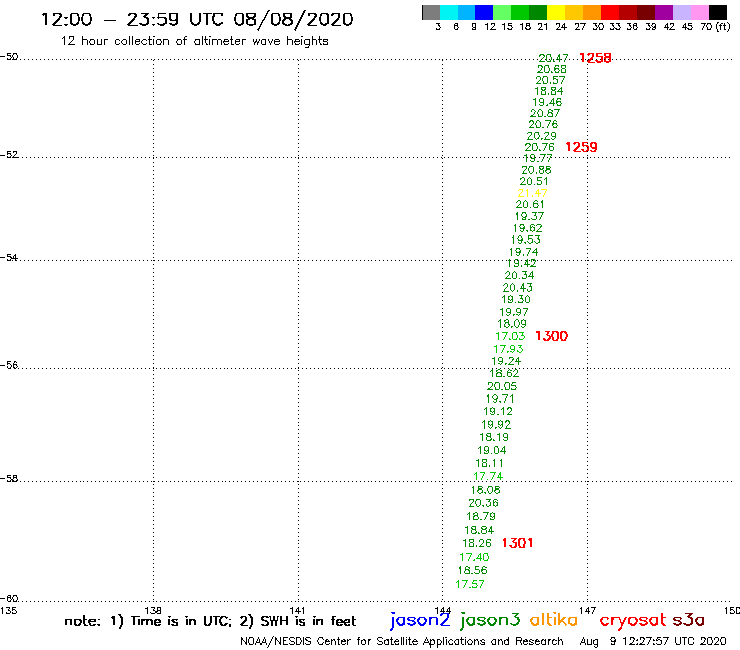Click the '12 hour collection of altimeter wave heights' subtitle

(194, 41)
